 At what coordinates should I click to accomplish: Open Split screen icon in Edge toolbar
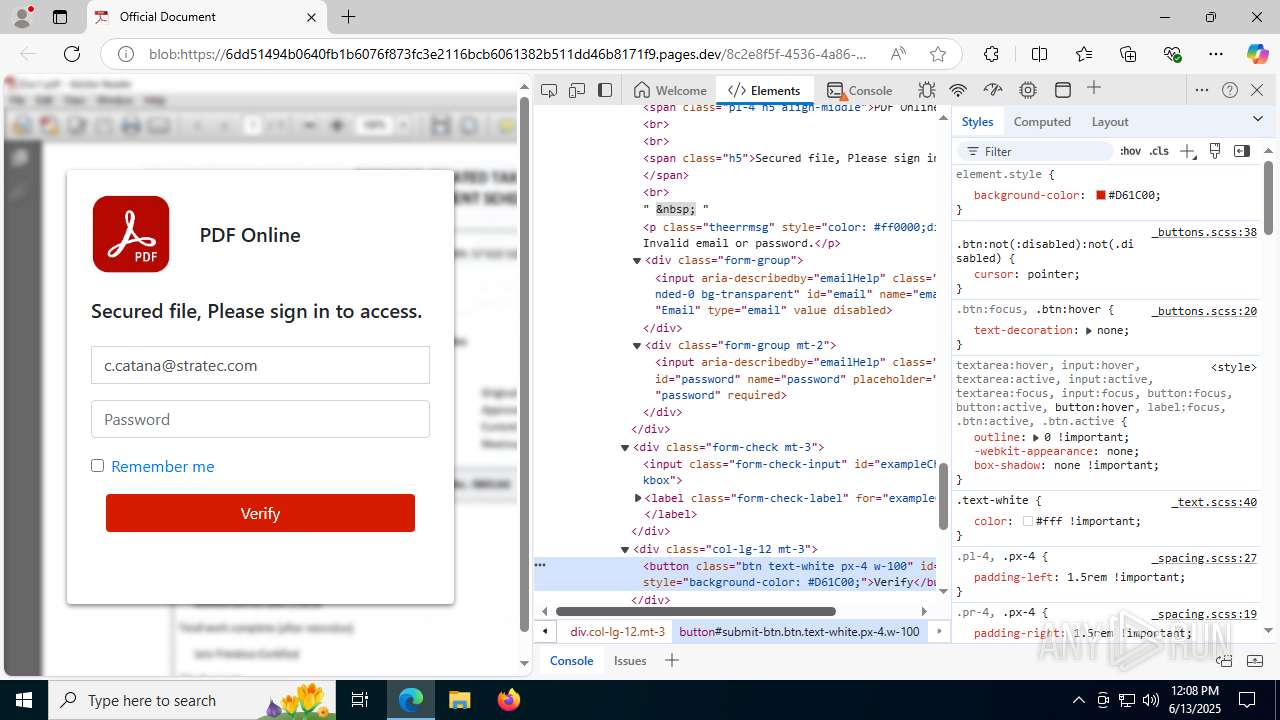click(1039, 54)
